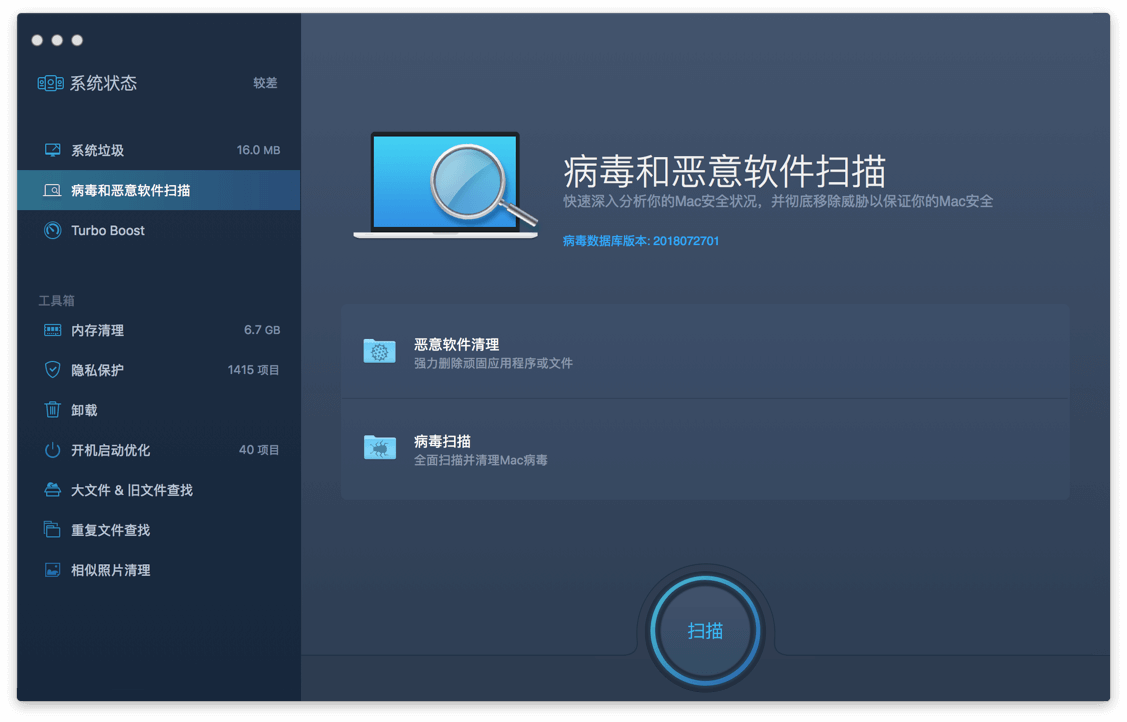Open 大文件 & 旧文件查找 icon
1127x722 pixels.
click(55, 490)
